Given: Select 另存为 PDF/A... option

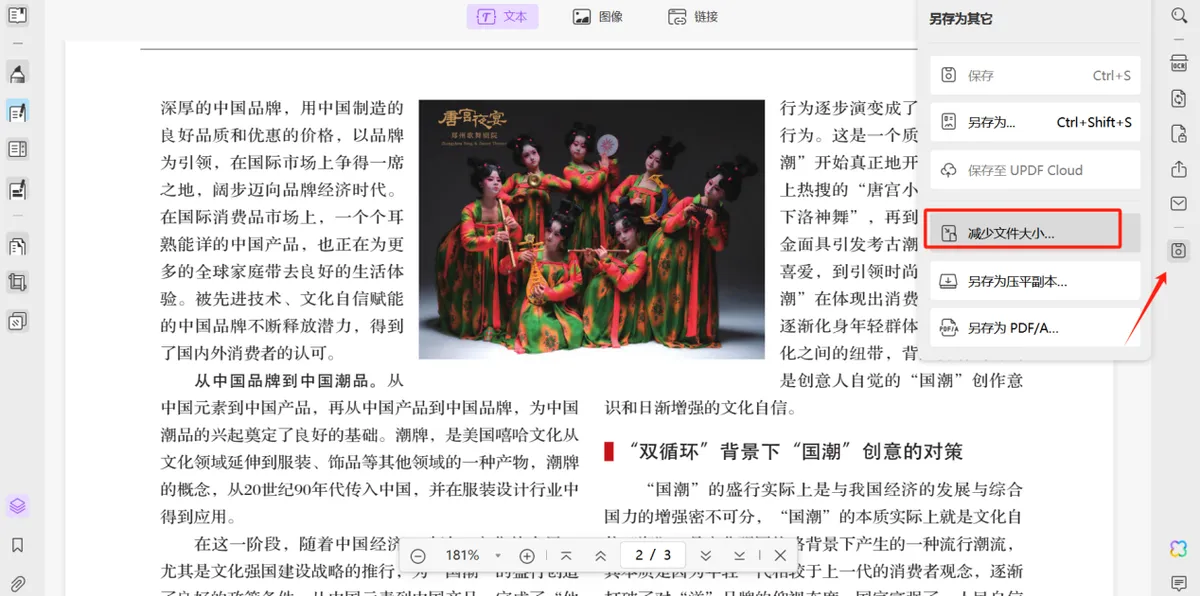Looking at the screenshot, I should 1035,328.
